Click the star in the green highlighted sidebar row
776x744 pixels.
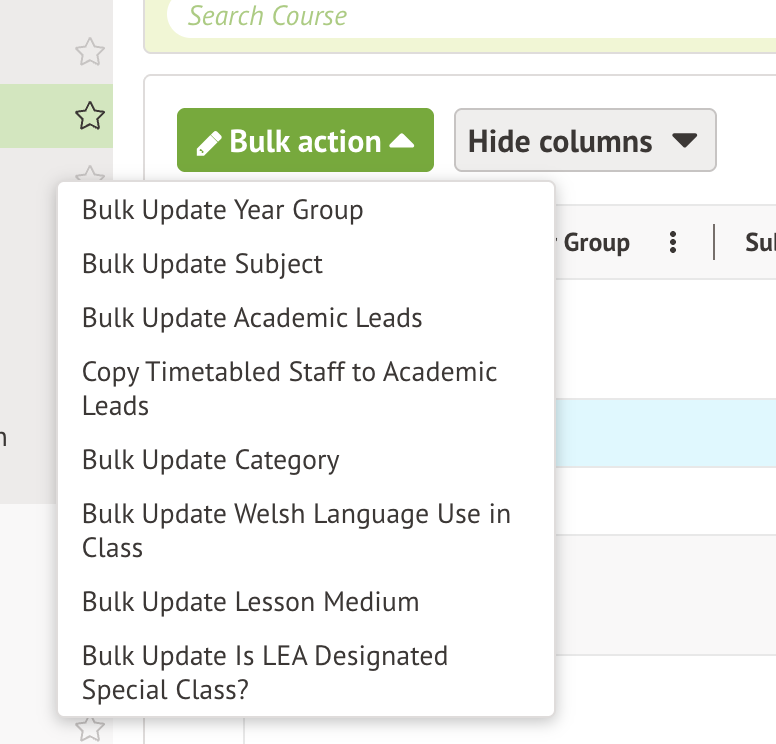[90, 117]
